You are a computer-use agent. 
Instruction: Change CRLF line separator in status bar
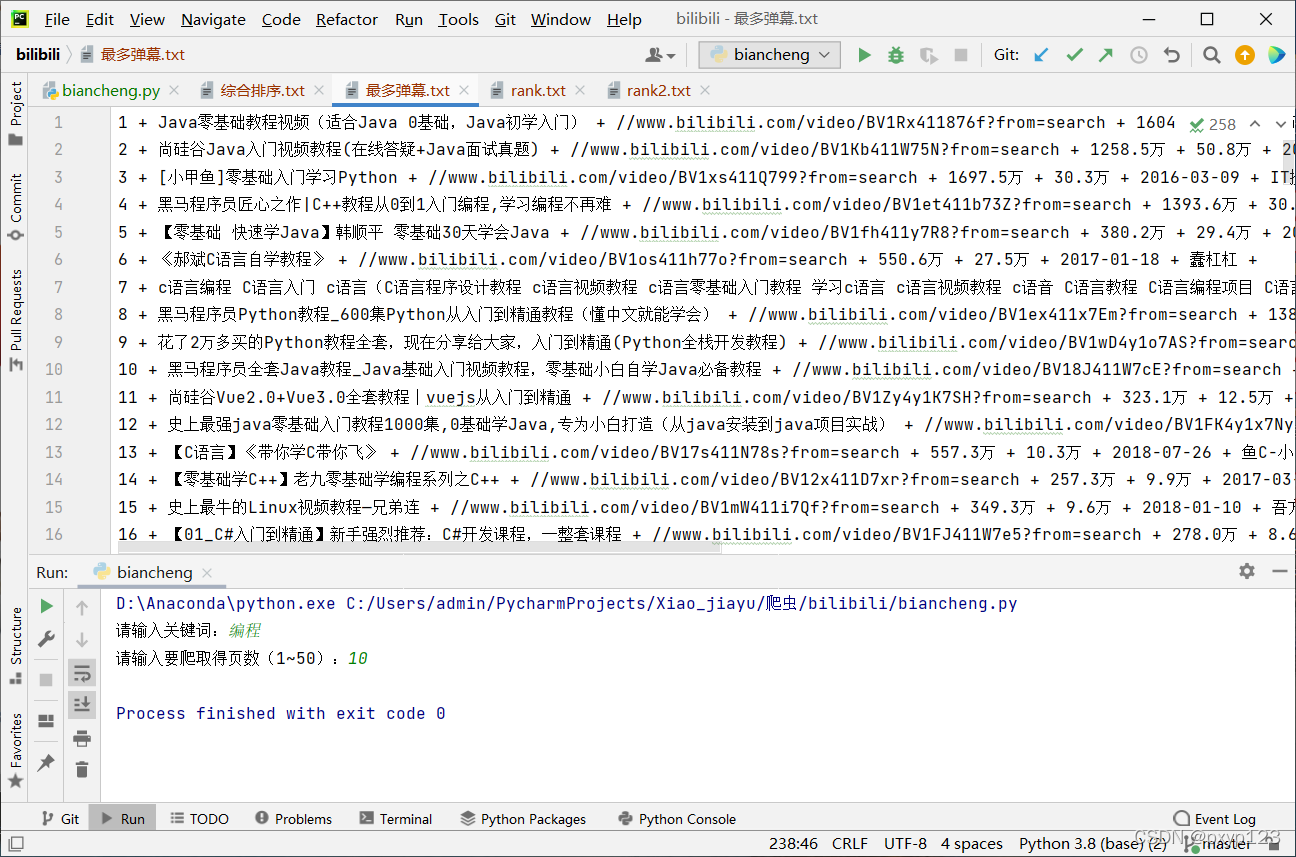[849, 844]
